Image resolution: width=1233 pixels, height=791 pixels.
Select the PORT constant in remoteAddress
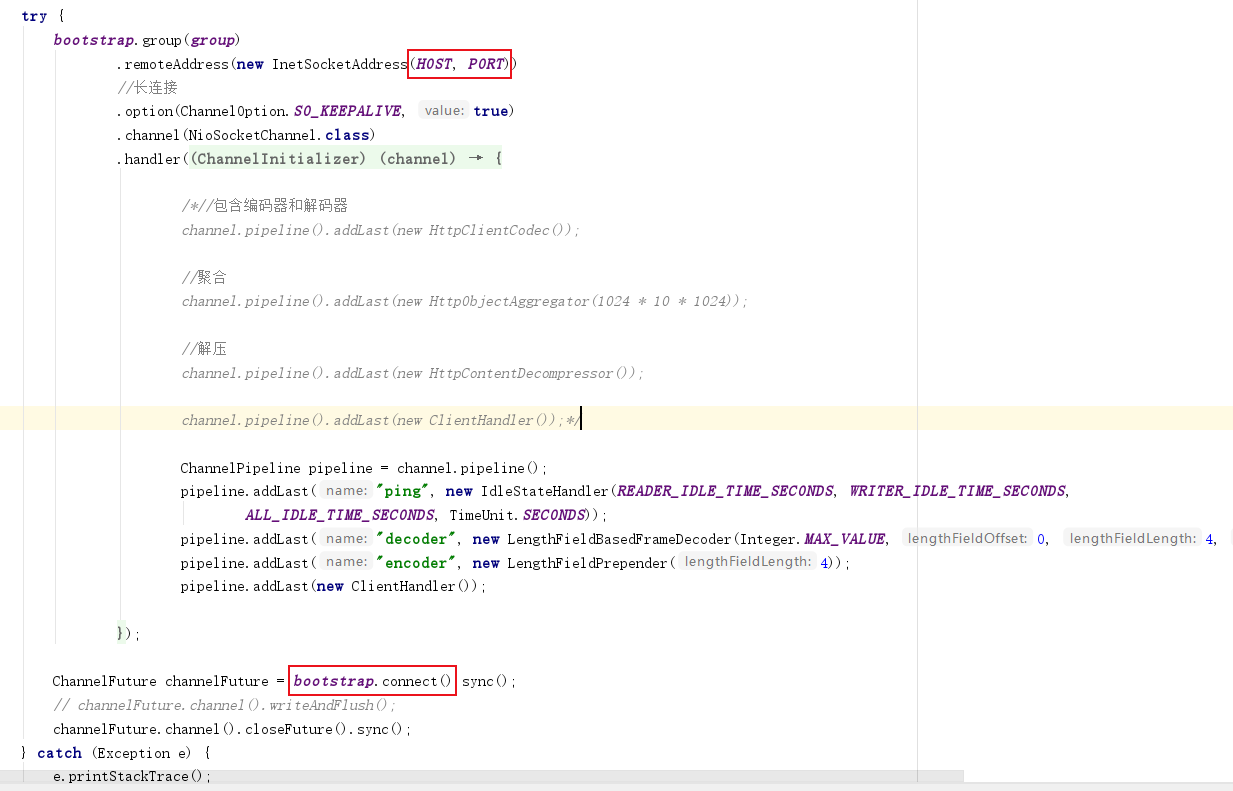click(x=487, y=63)
